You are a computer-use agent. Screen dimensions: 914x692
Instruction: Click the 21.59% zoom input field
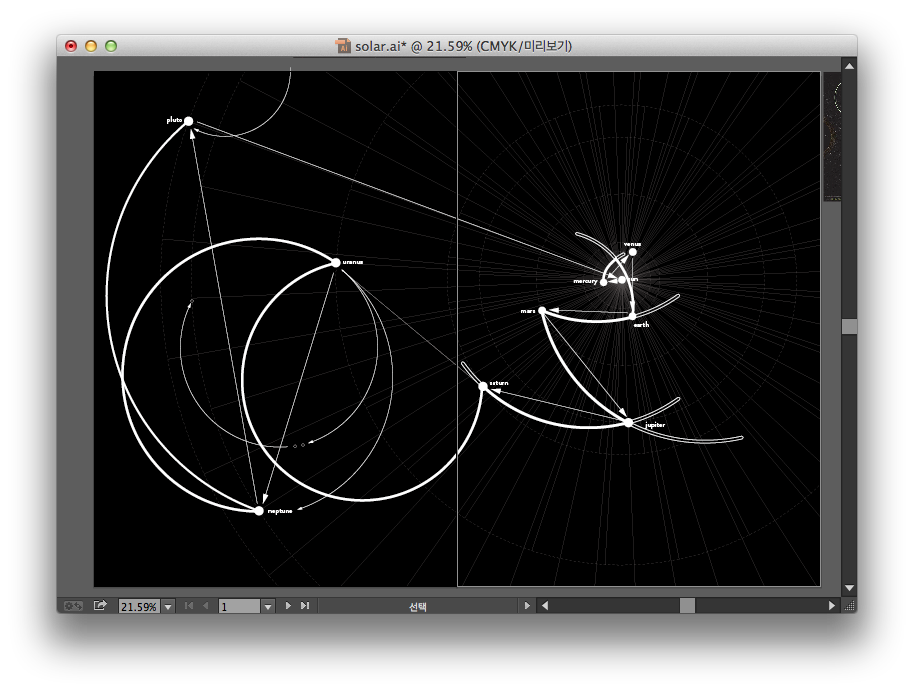coord(138,606)
